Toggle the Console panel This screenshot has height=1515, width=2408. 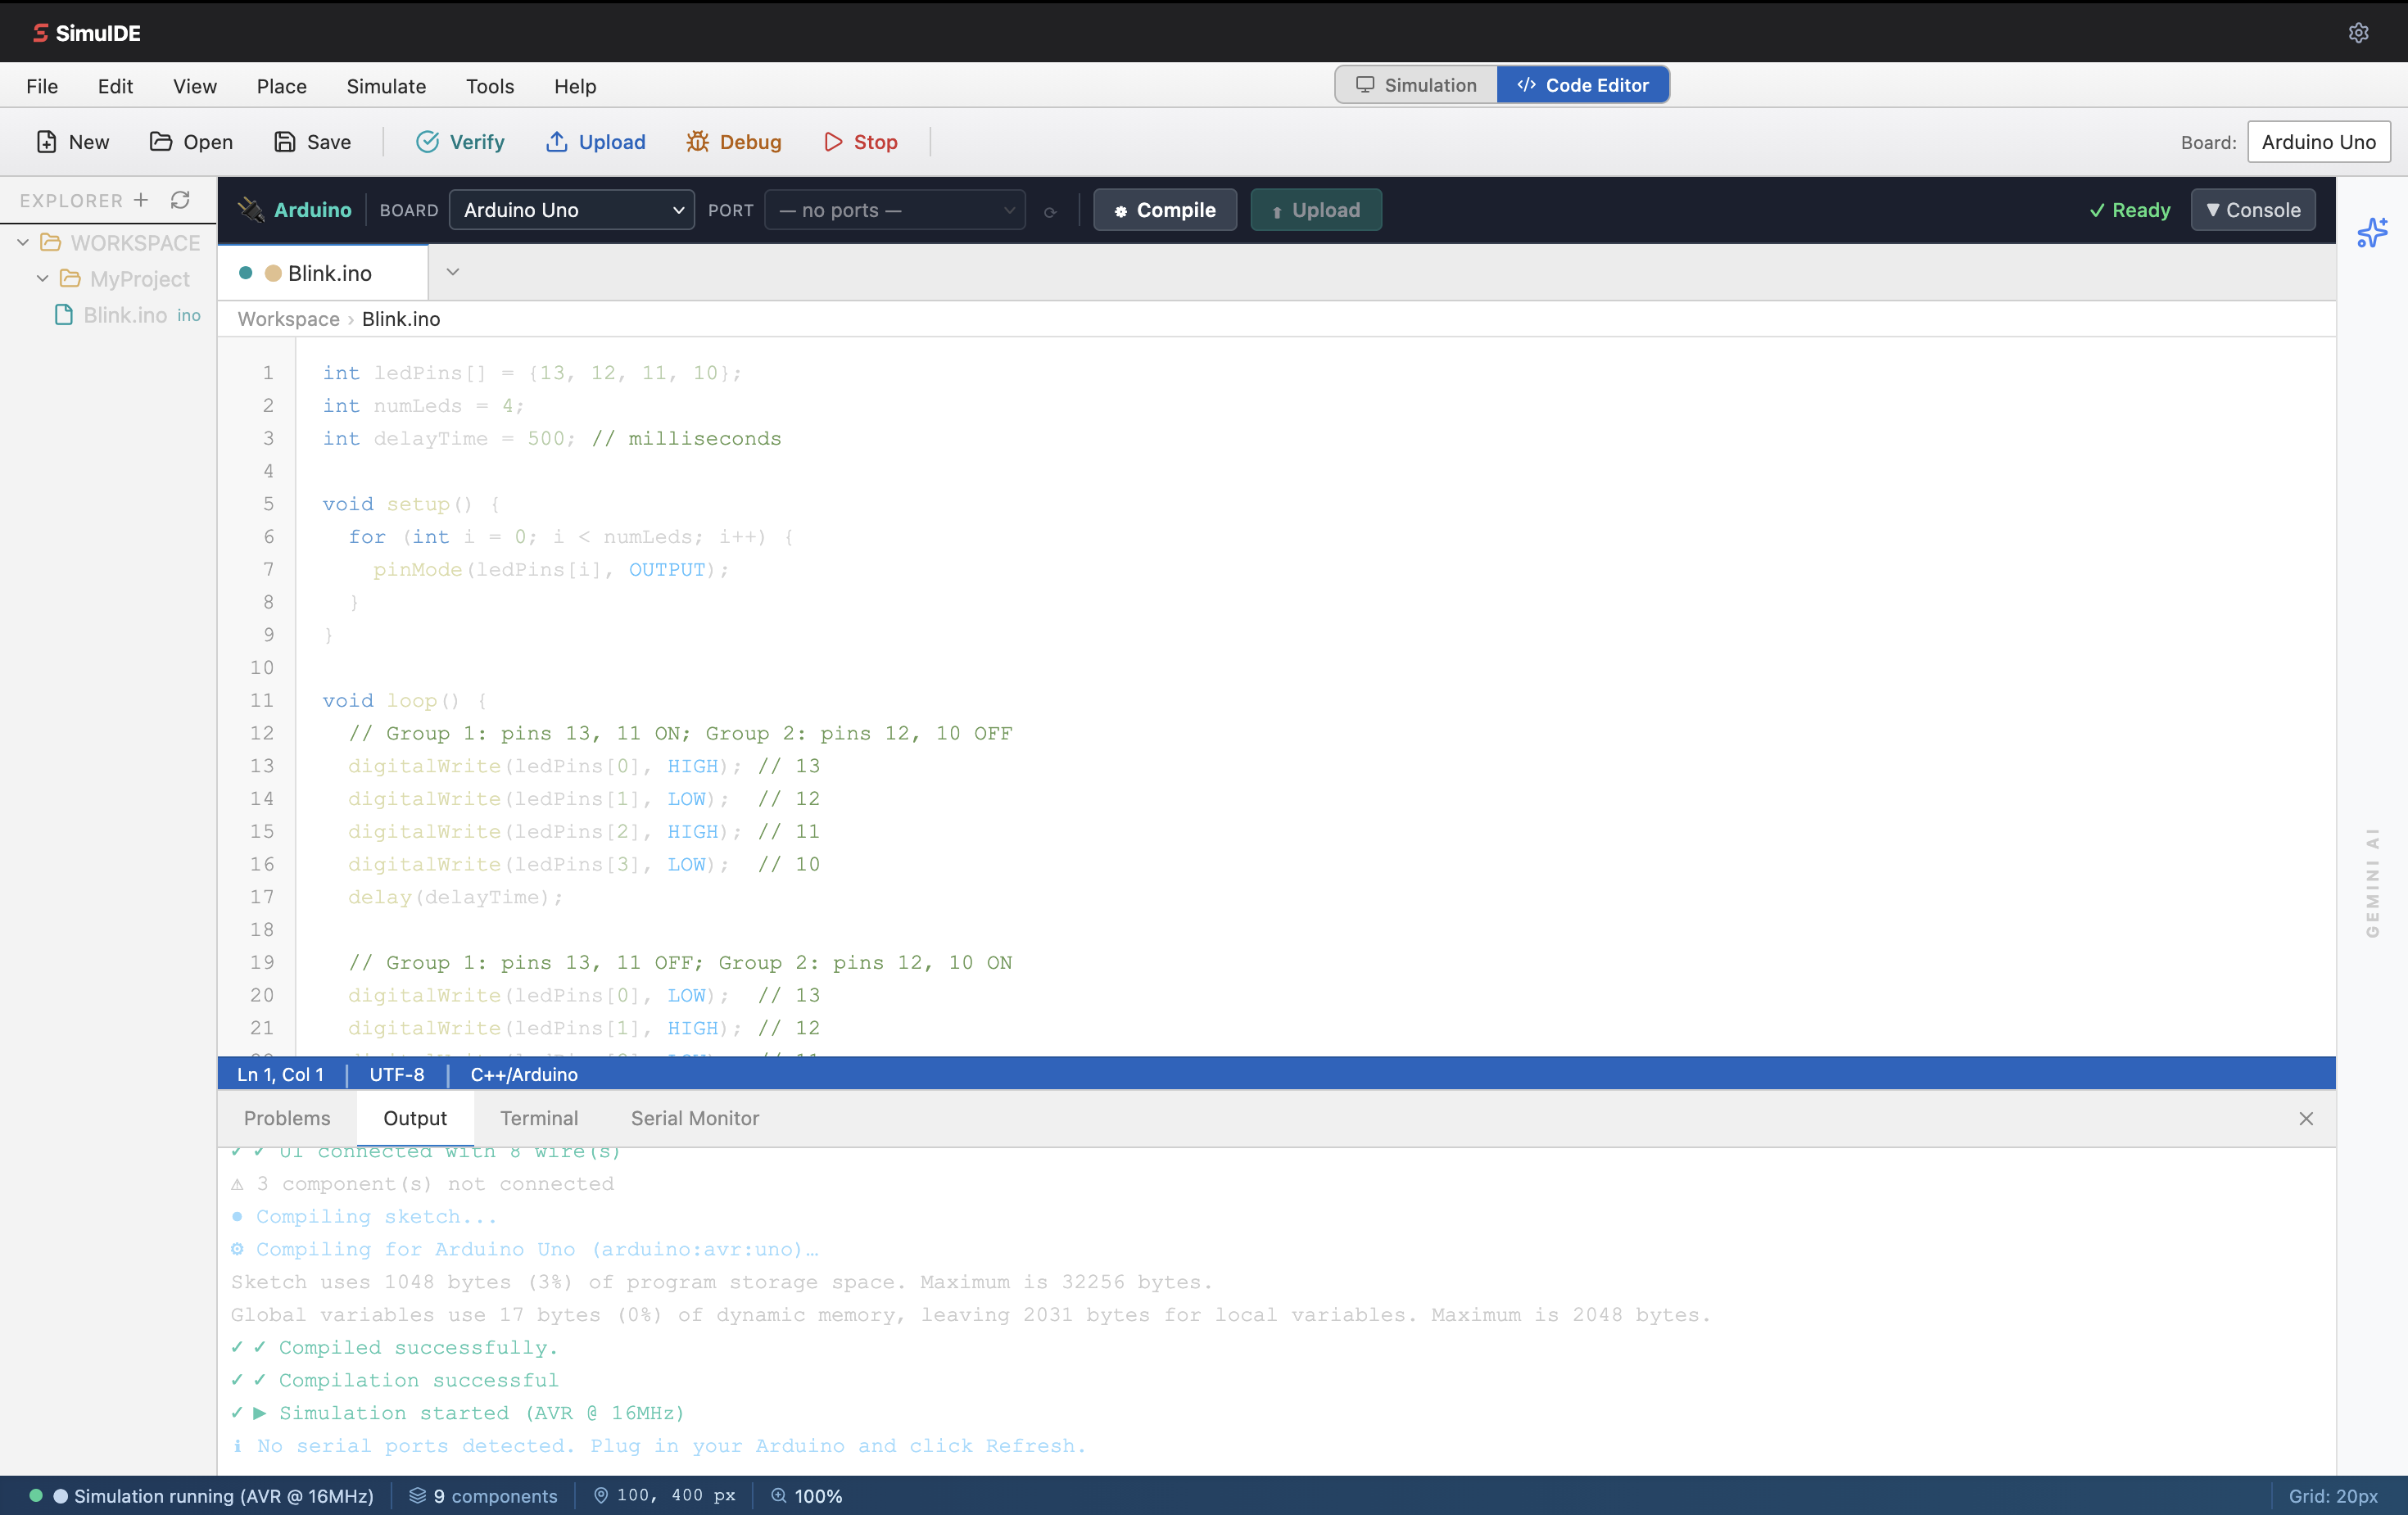2252,210
